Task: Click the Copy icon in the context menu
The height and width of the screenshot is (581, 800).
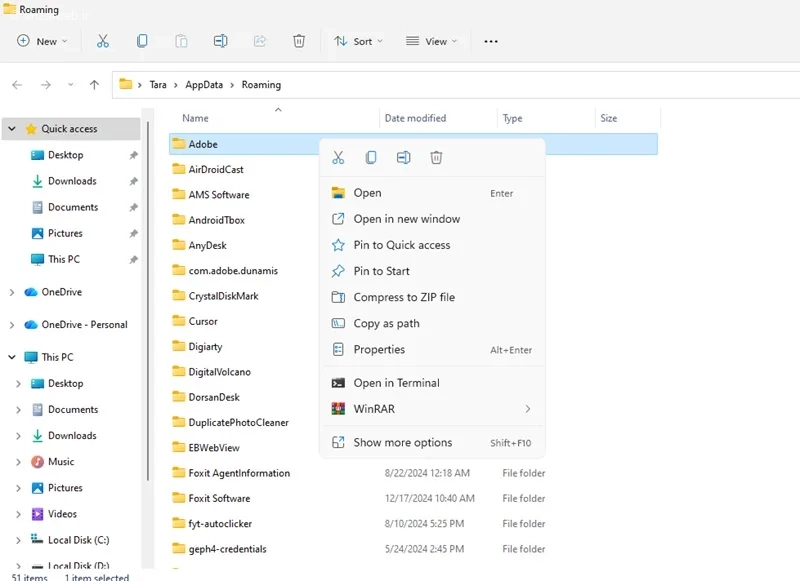Action: coord(371,158)
